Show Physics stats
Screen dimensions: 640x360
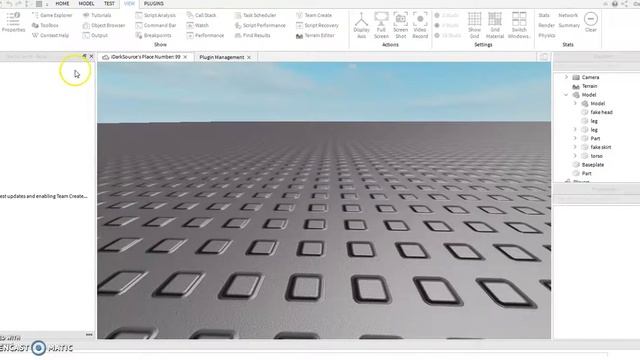pos(547,36)
